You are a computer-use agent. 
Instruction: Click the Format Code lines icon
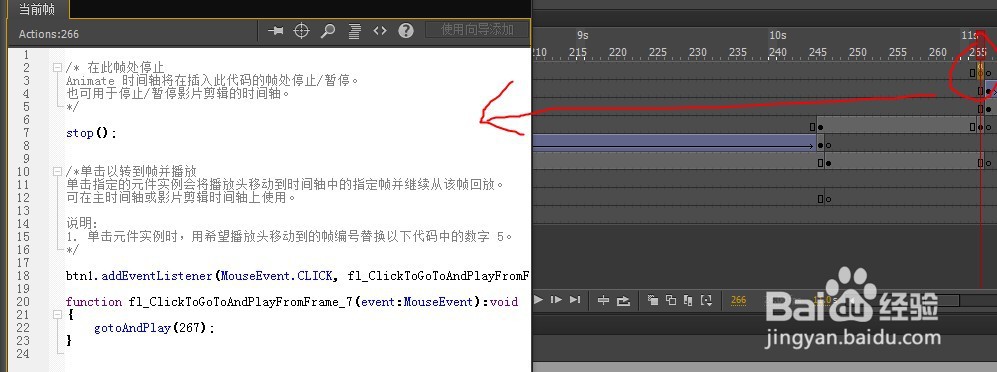point(355,31)
